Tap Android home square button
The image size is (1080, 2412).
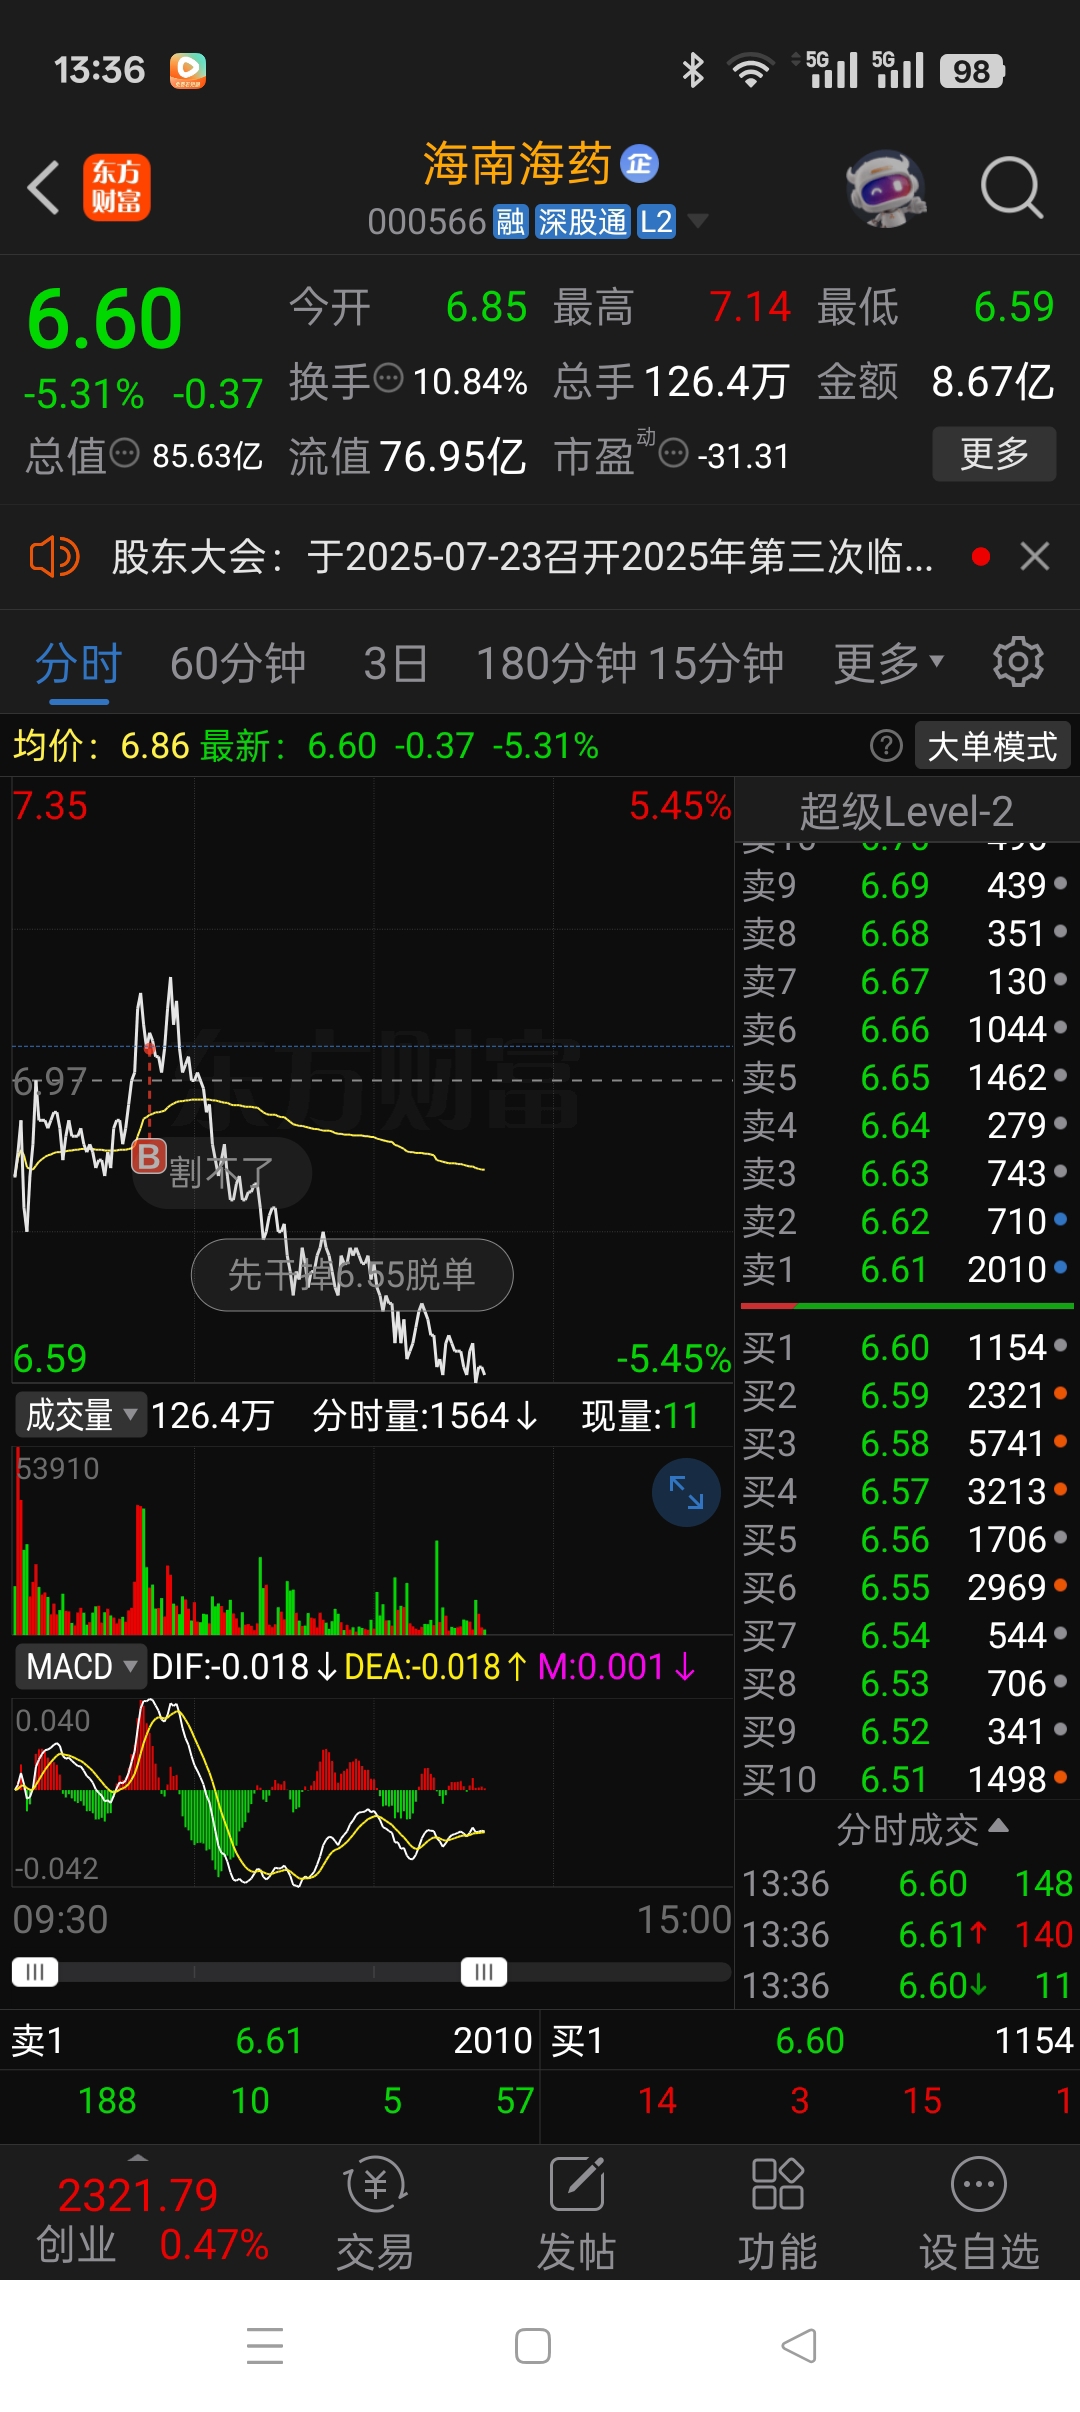533,2345
